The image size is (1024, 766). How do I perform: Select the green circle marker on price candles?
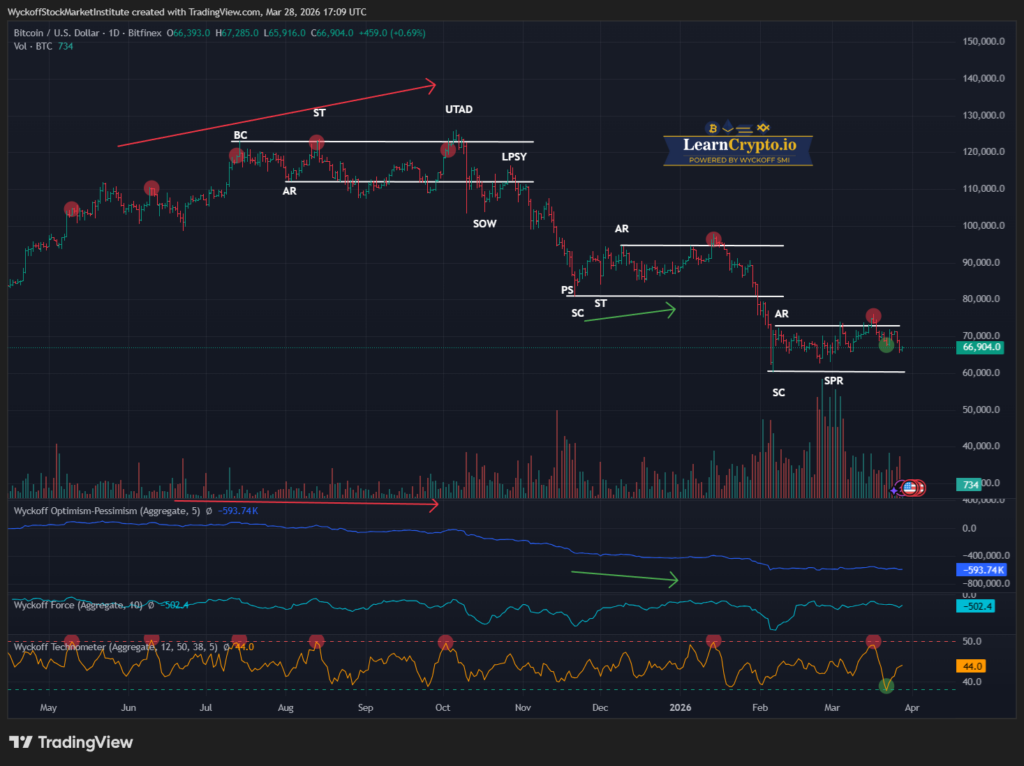pyautogui.click(x=886, y=345)
